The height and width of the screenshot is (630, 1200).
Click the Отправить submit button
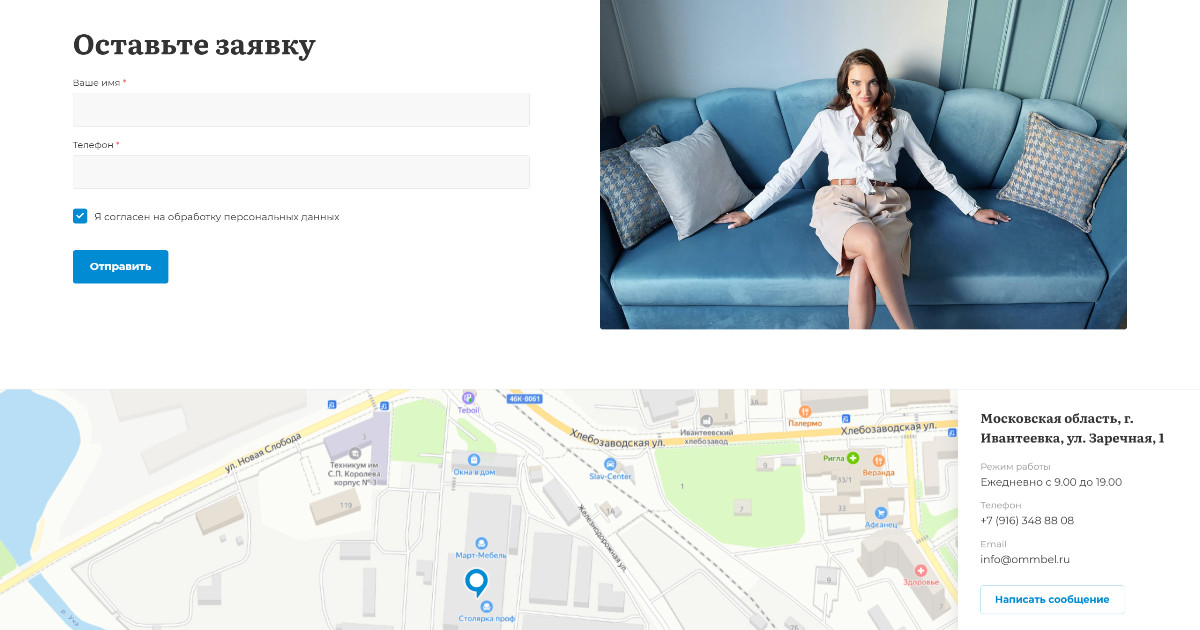120,267
